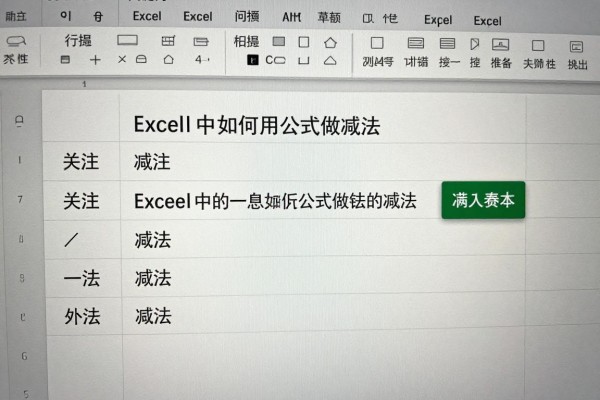This screenshot has height=400, width=600.
Task: Click the table grid icon in the 行提 group
Action: 168,41
